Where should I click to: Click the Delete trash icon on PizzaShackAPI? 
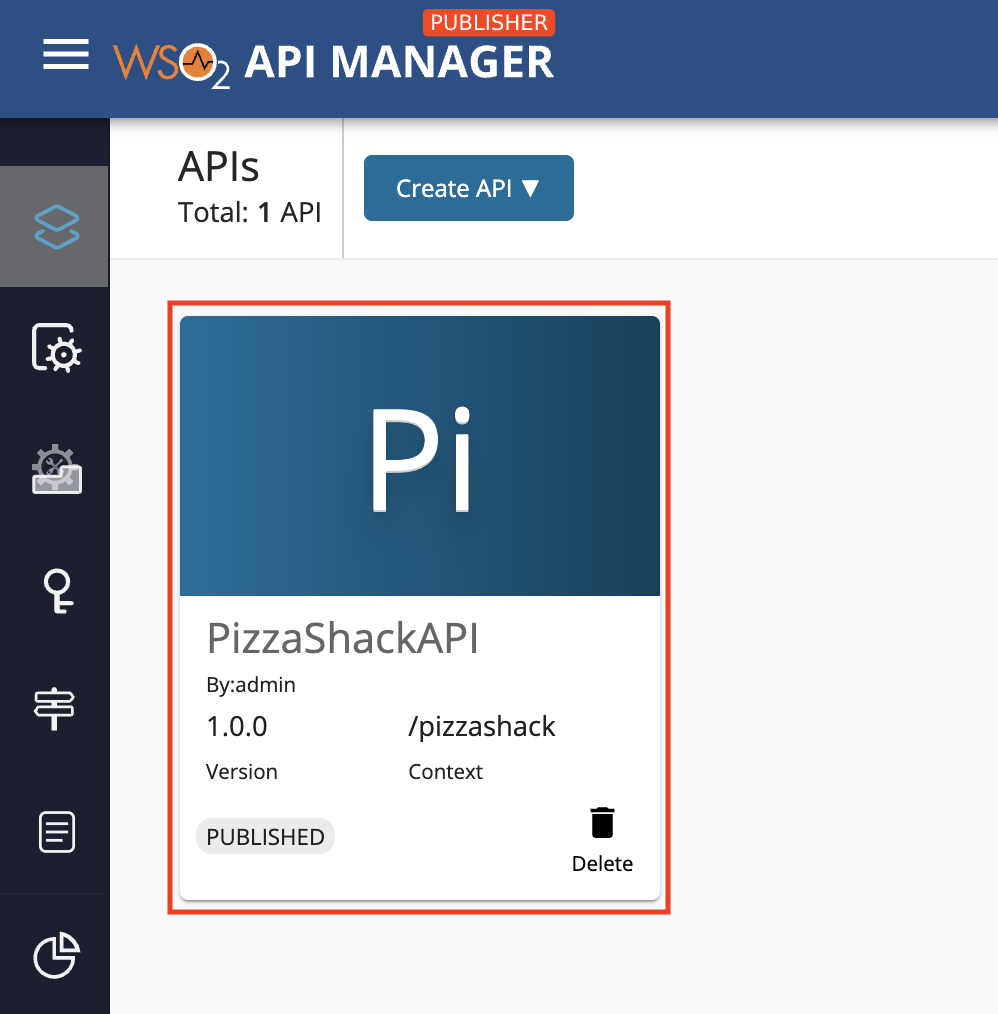click(x=601, y=822)
